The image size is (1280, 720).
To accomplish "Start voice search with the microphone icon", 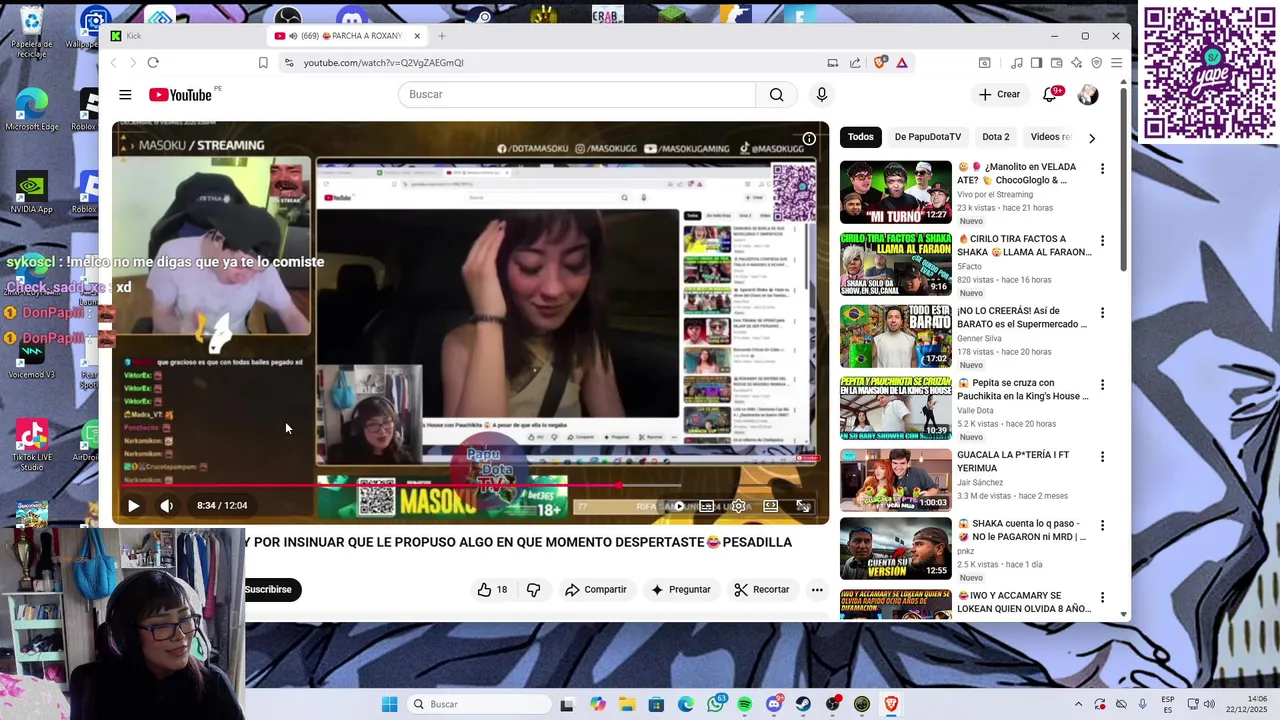I will tap(822, 95).
